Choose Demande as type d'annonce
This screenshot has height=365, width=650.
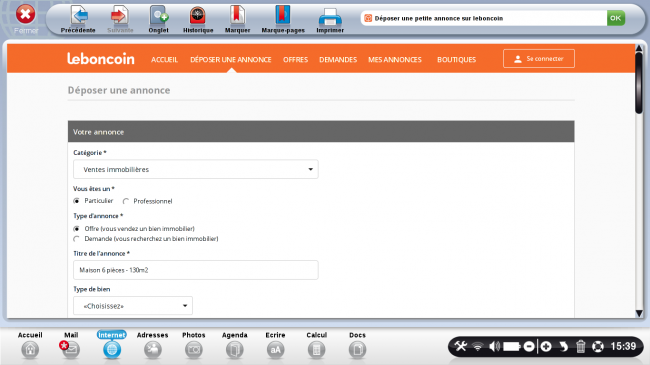[x=76, y=239]
